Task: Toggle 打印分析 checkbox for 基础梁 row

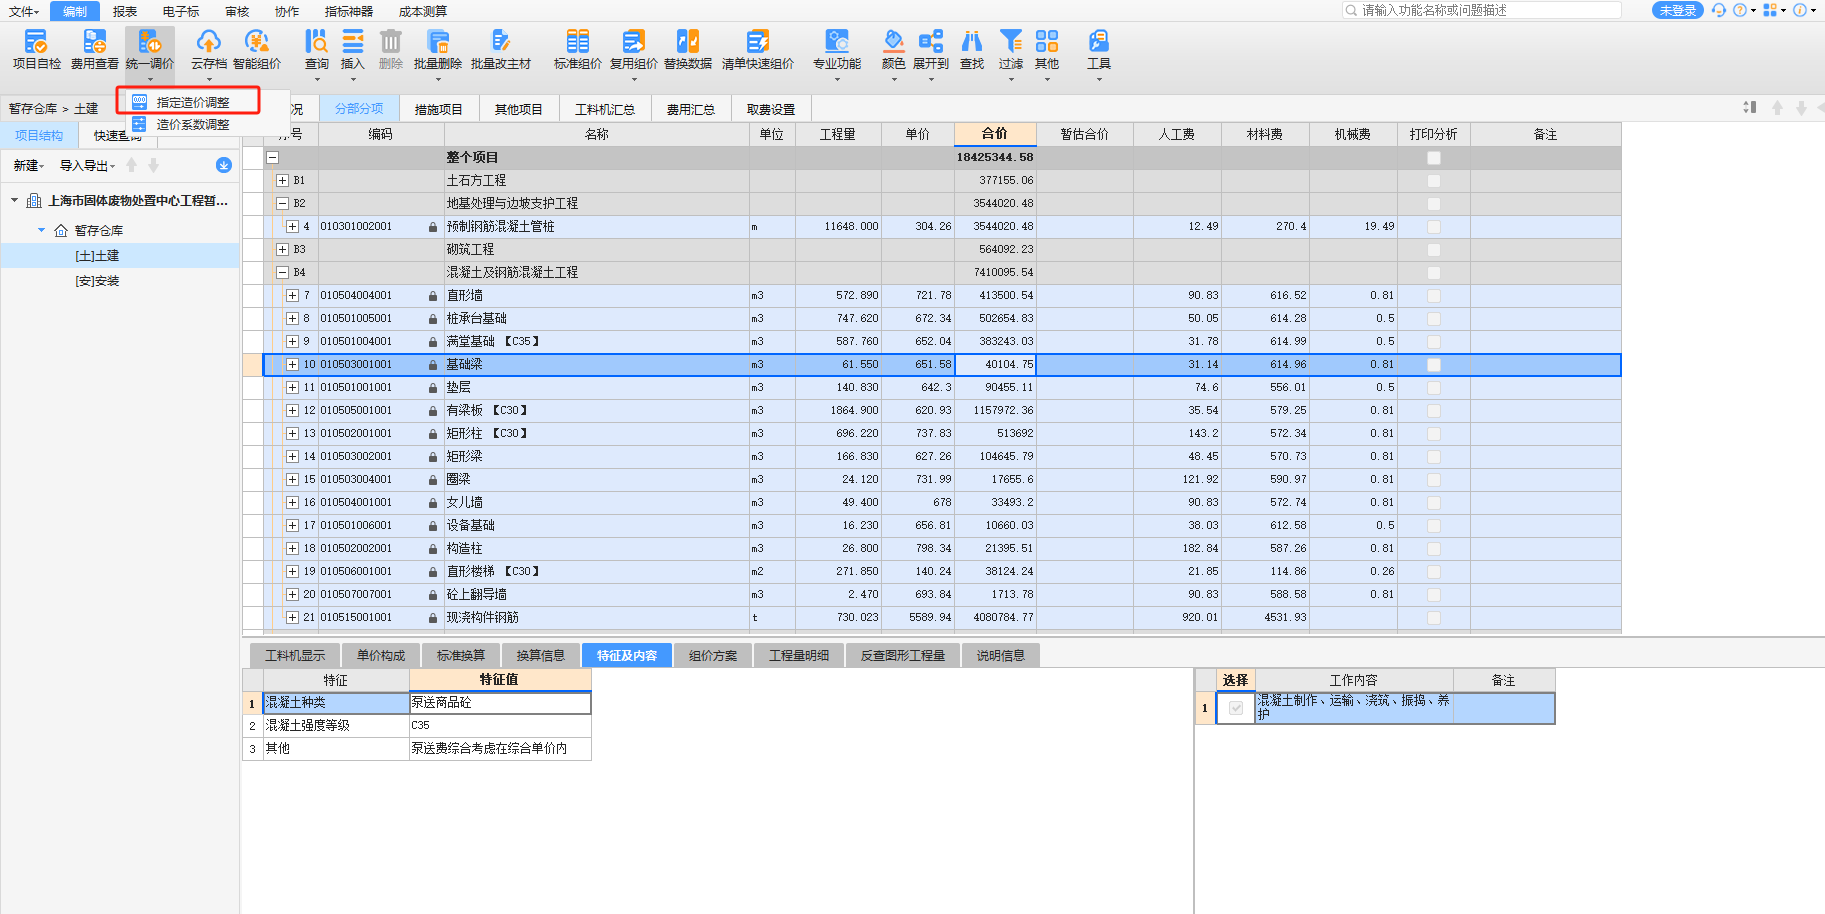Action: pos(1434,365)
